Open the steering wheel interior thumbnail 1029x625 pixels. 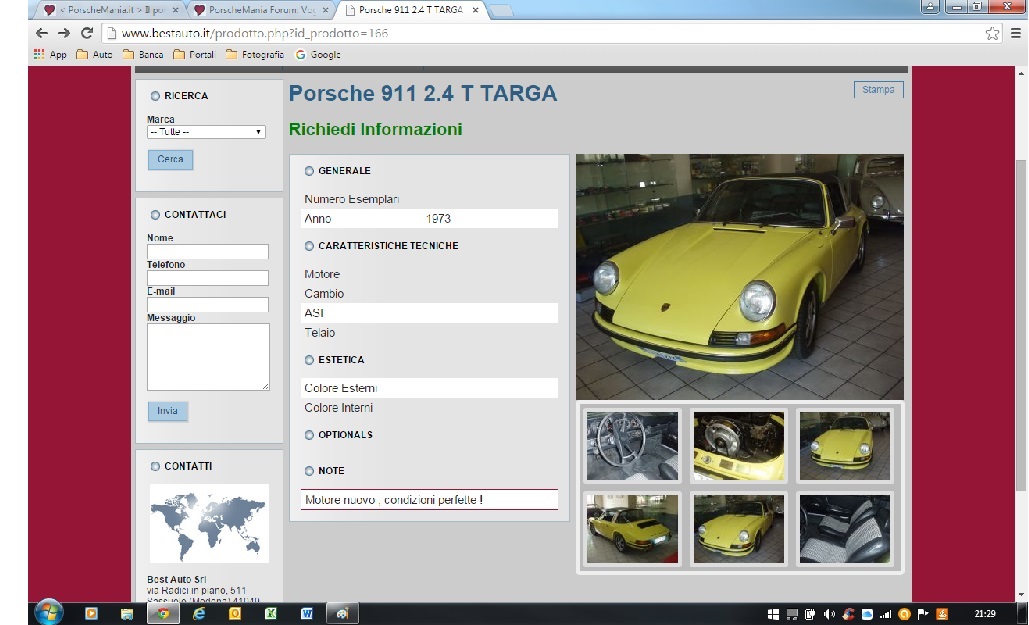[632, 446]
